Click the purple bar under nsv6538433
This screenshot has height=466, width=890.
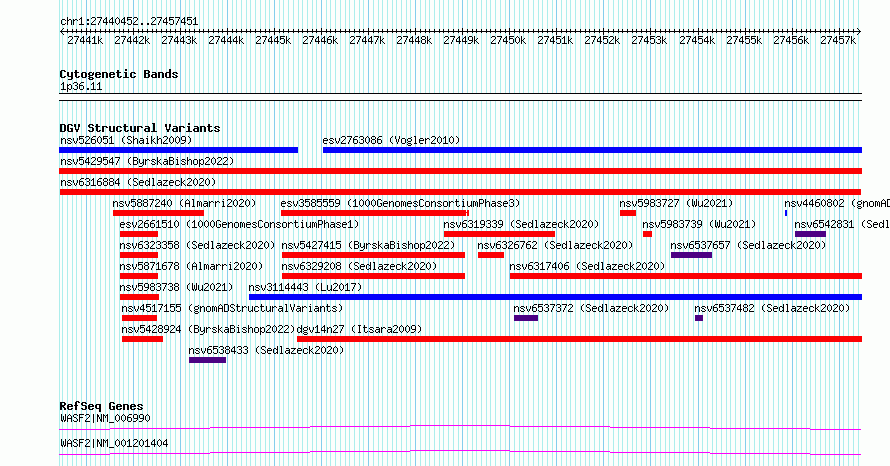point(207,360)
